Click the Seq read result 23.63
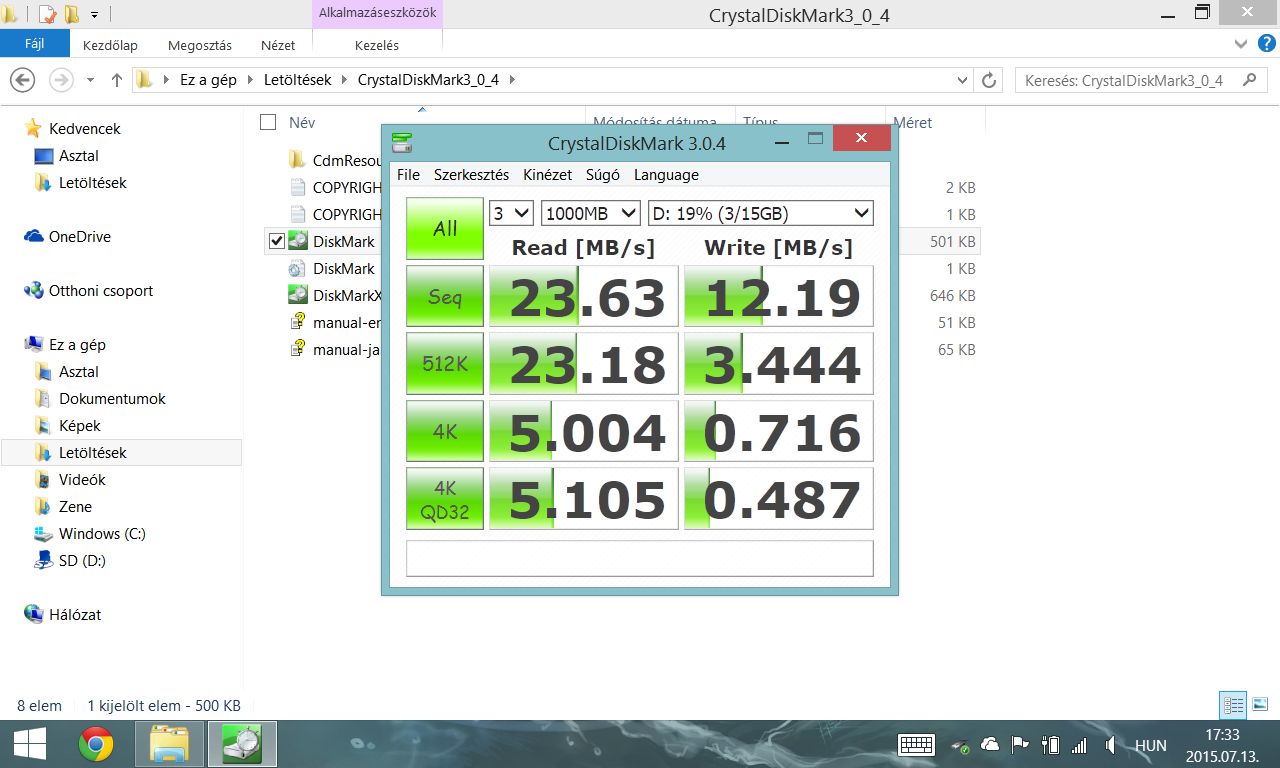Viewport: 1280px width, 768px height. (584, 296)
